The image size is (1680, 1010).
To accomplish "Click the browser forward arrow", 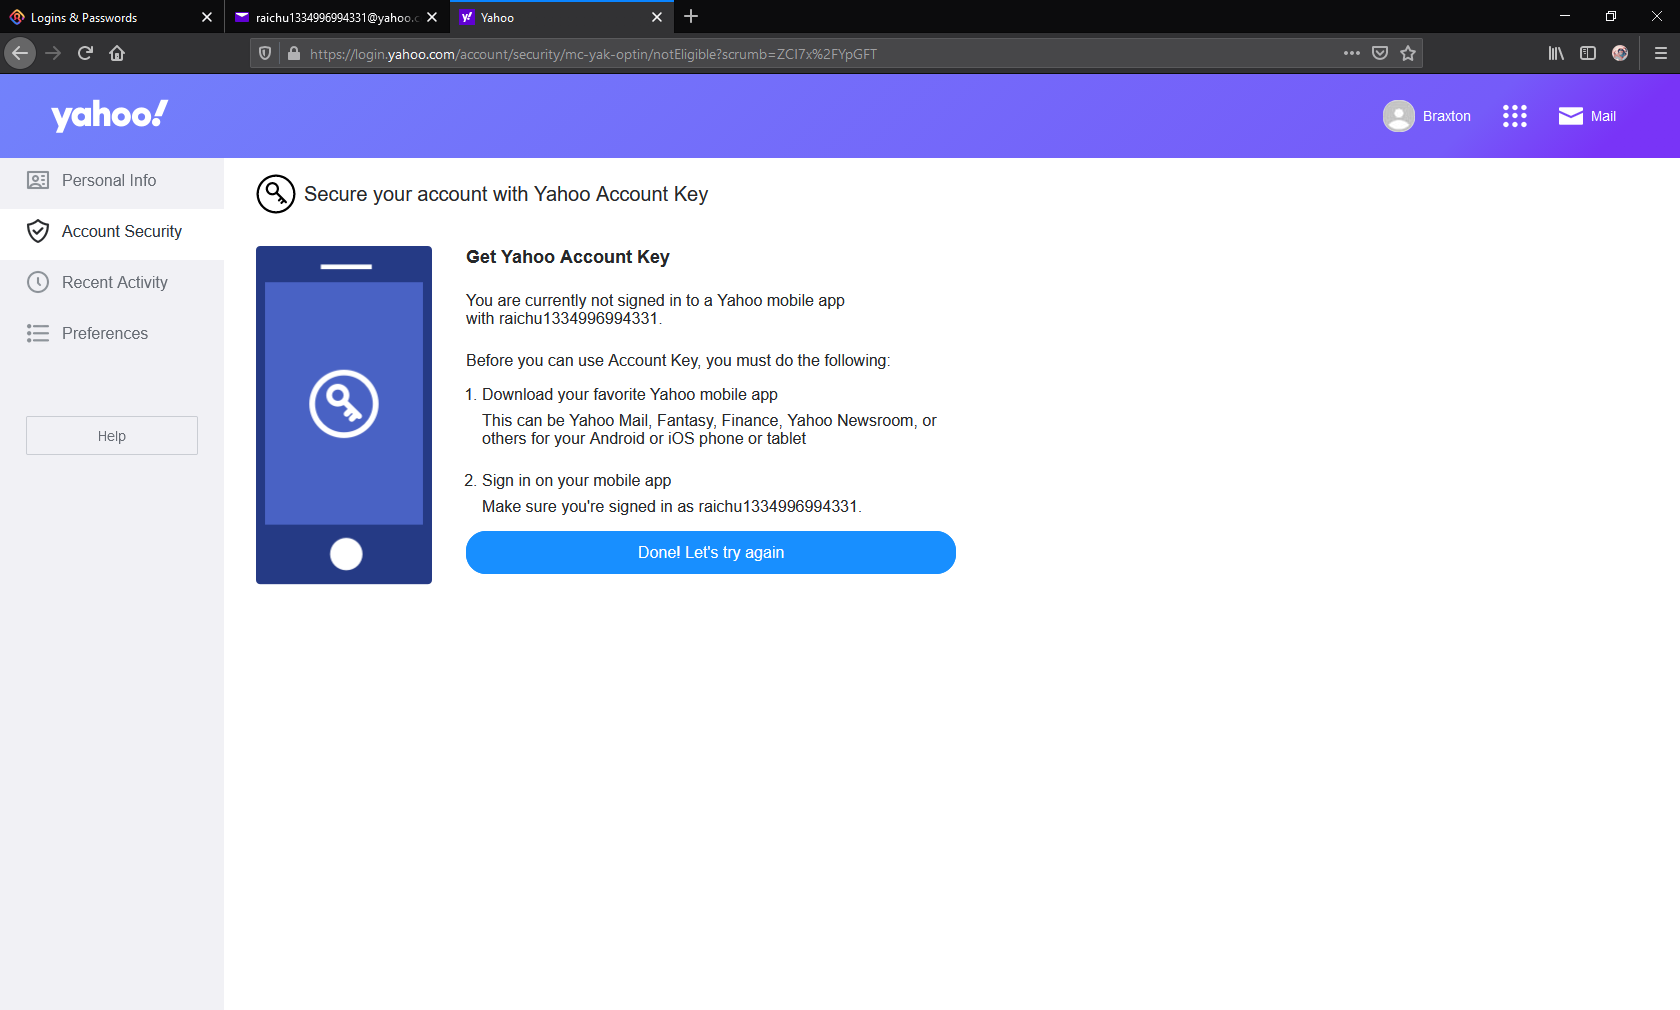I will point(53,53).
